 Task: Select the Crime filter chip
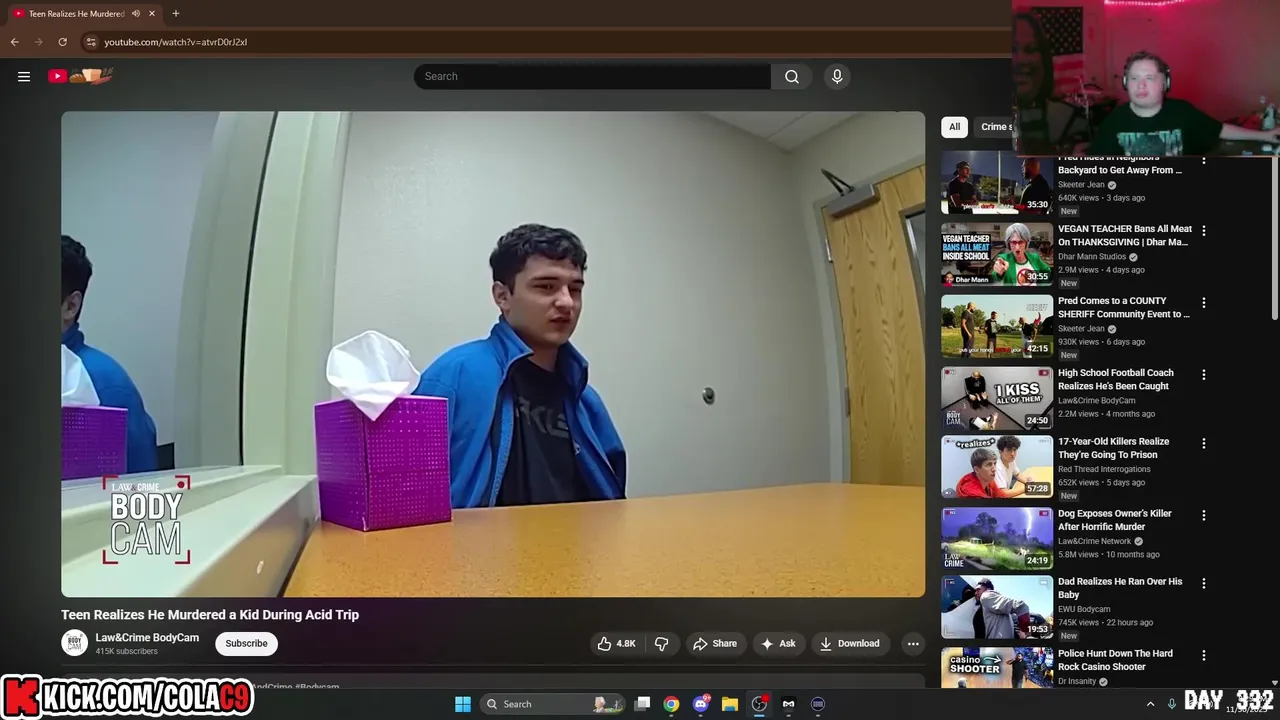pyautogui.click(x=995, y=127)
